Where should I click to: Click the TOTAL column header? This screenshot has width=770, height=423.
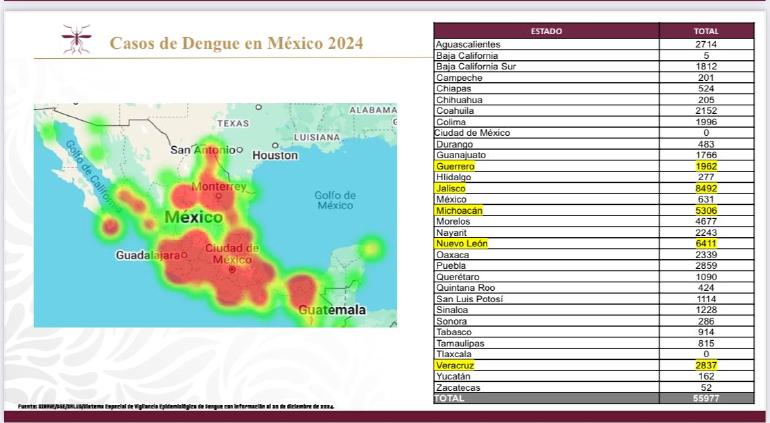coord(705,31)
